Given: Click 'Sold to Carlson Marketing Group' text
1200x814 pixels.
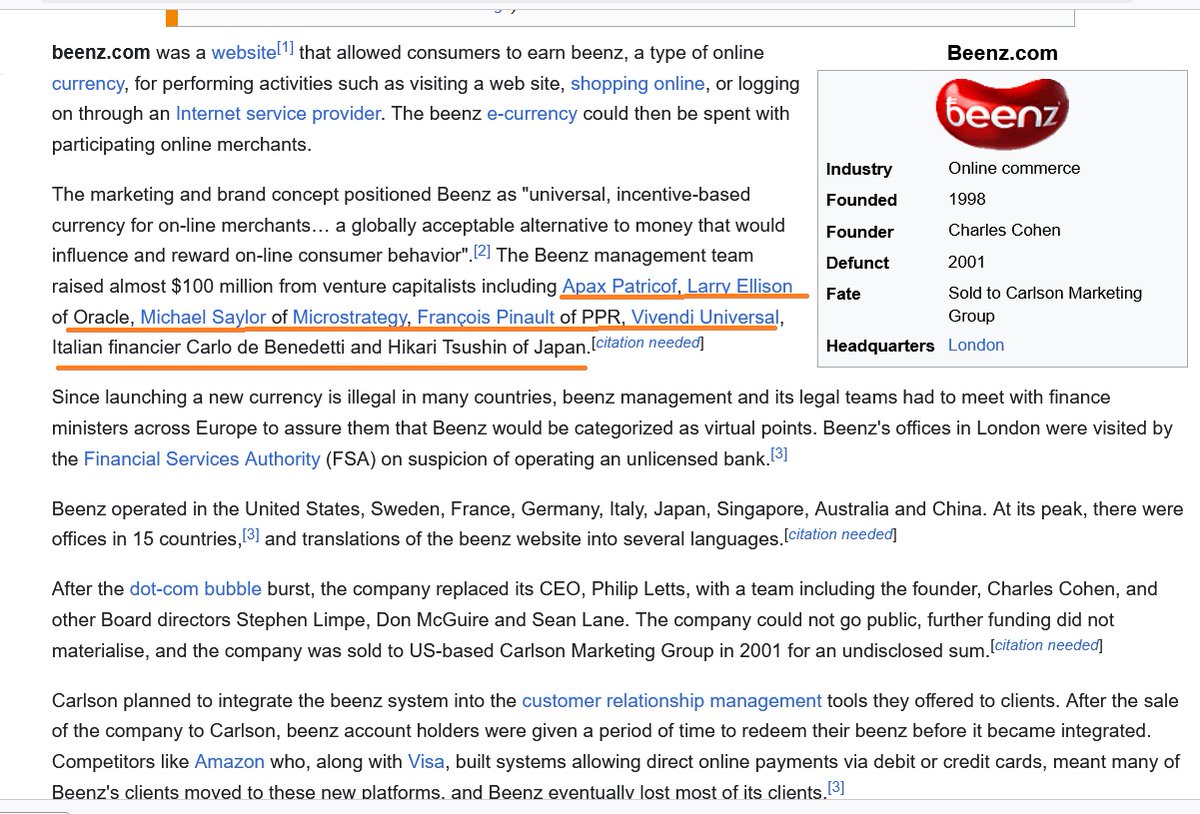Looking at the screenshot, I should (x=1045, y=304).
